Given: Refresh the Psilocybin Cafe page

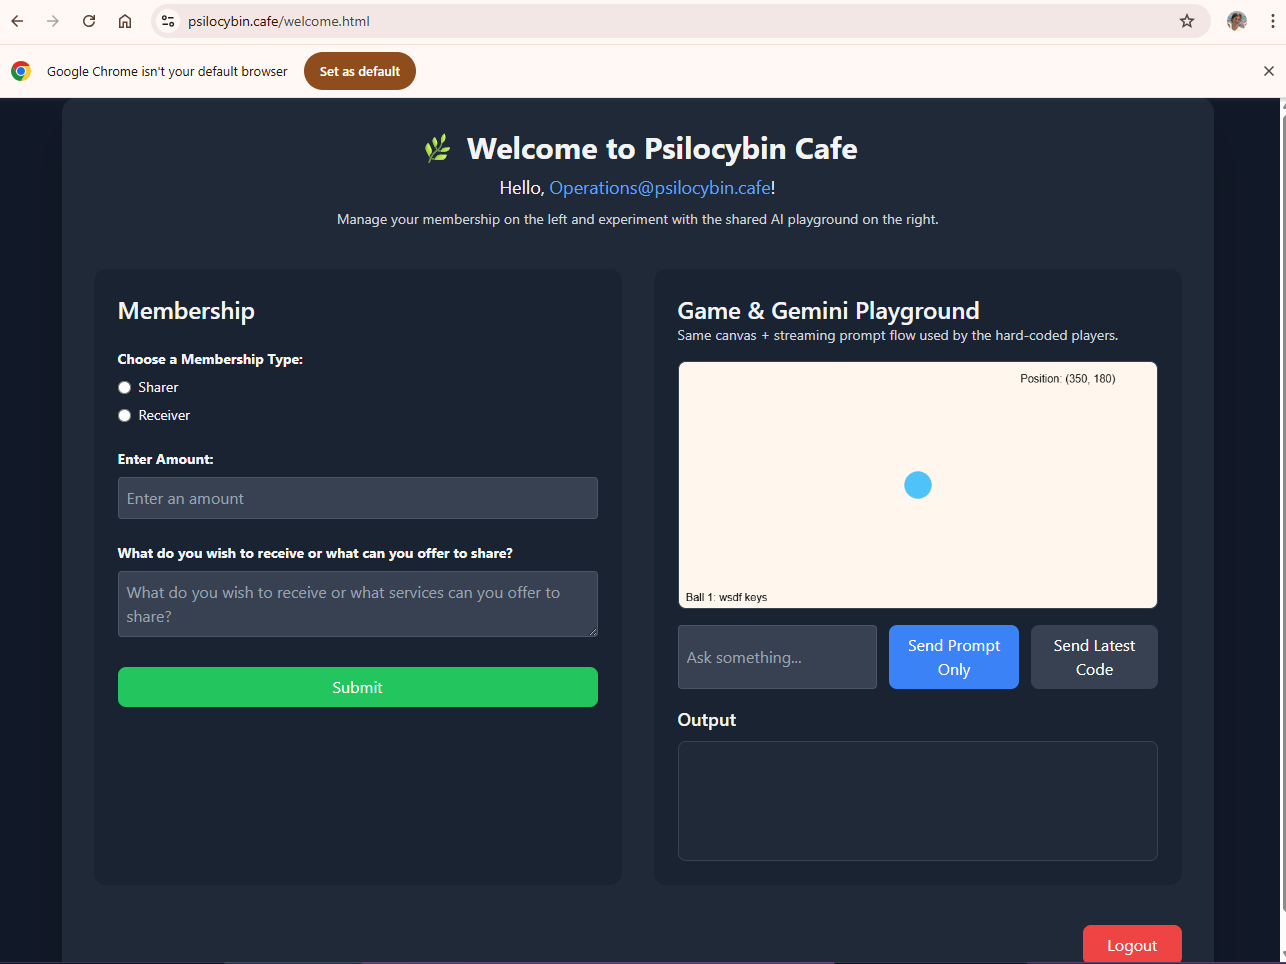Looking at the screenshot, I should coord(89,20).
